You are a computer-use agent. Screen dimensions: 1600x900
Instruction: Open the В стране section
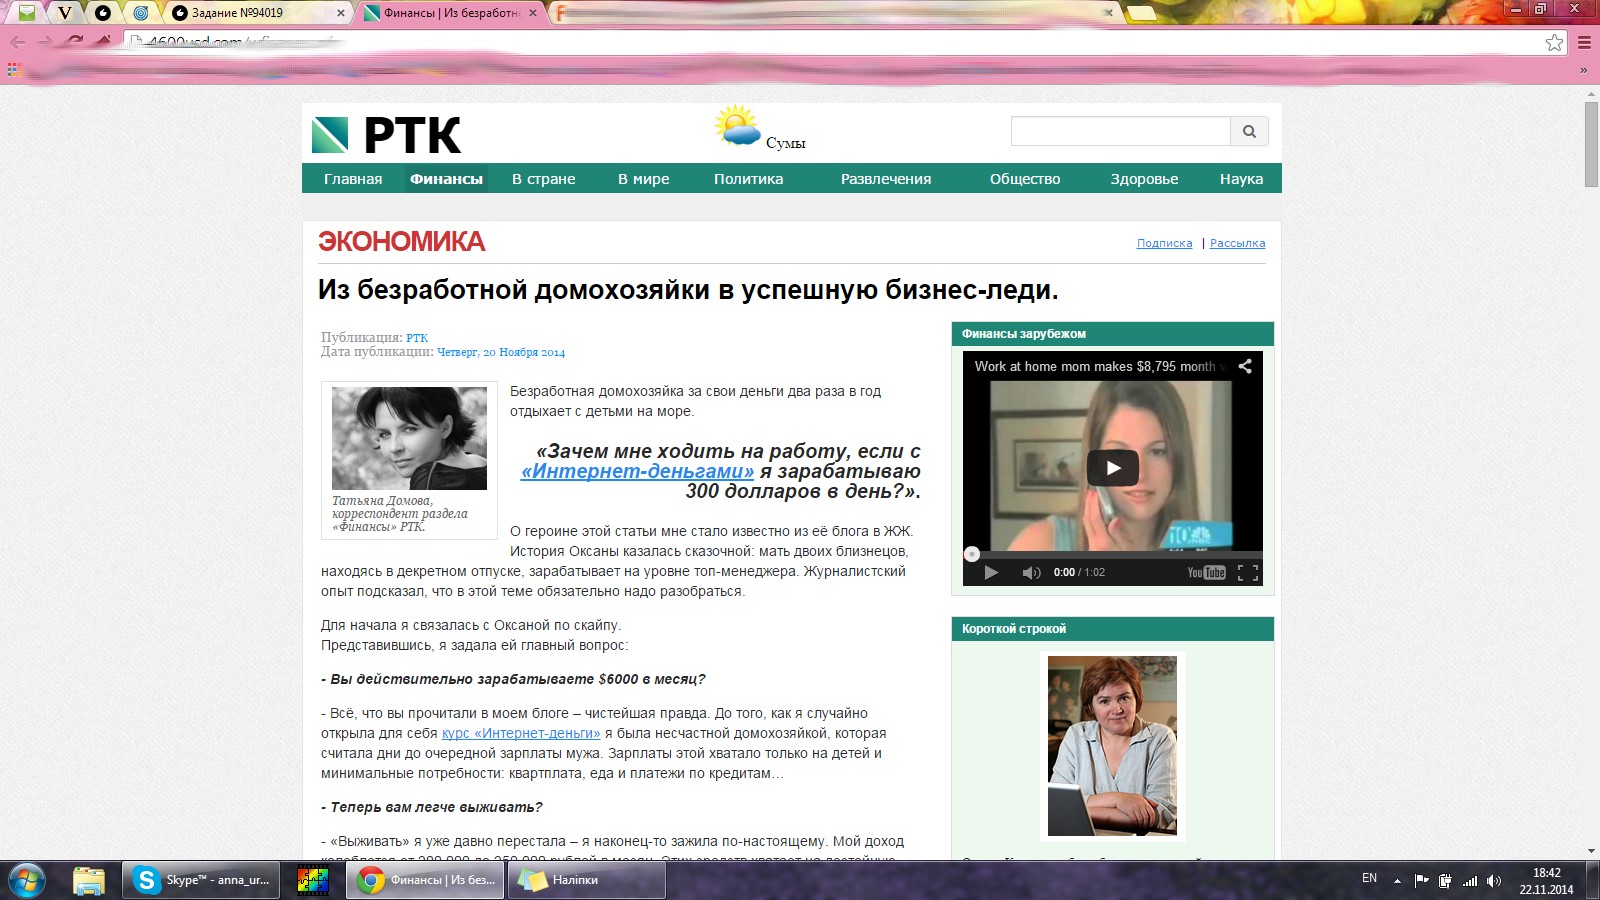pos(543,179)
